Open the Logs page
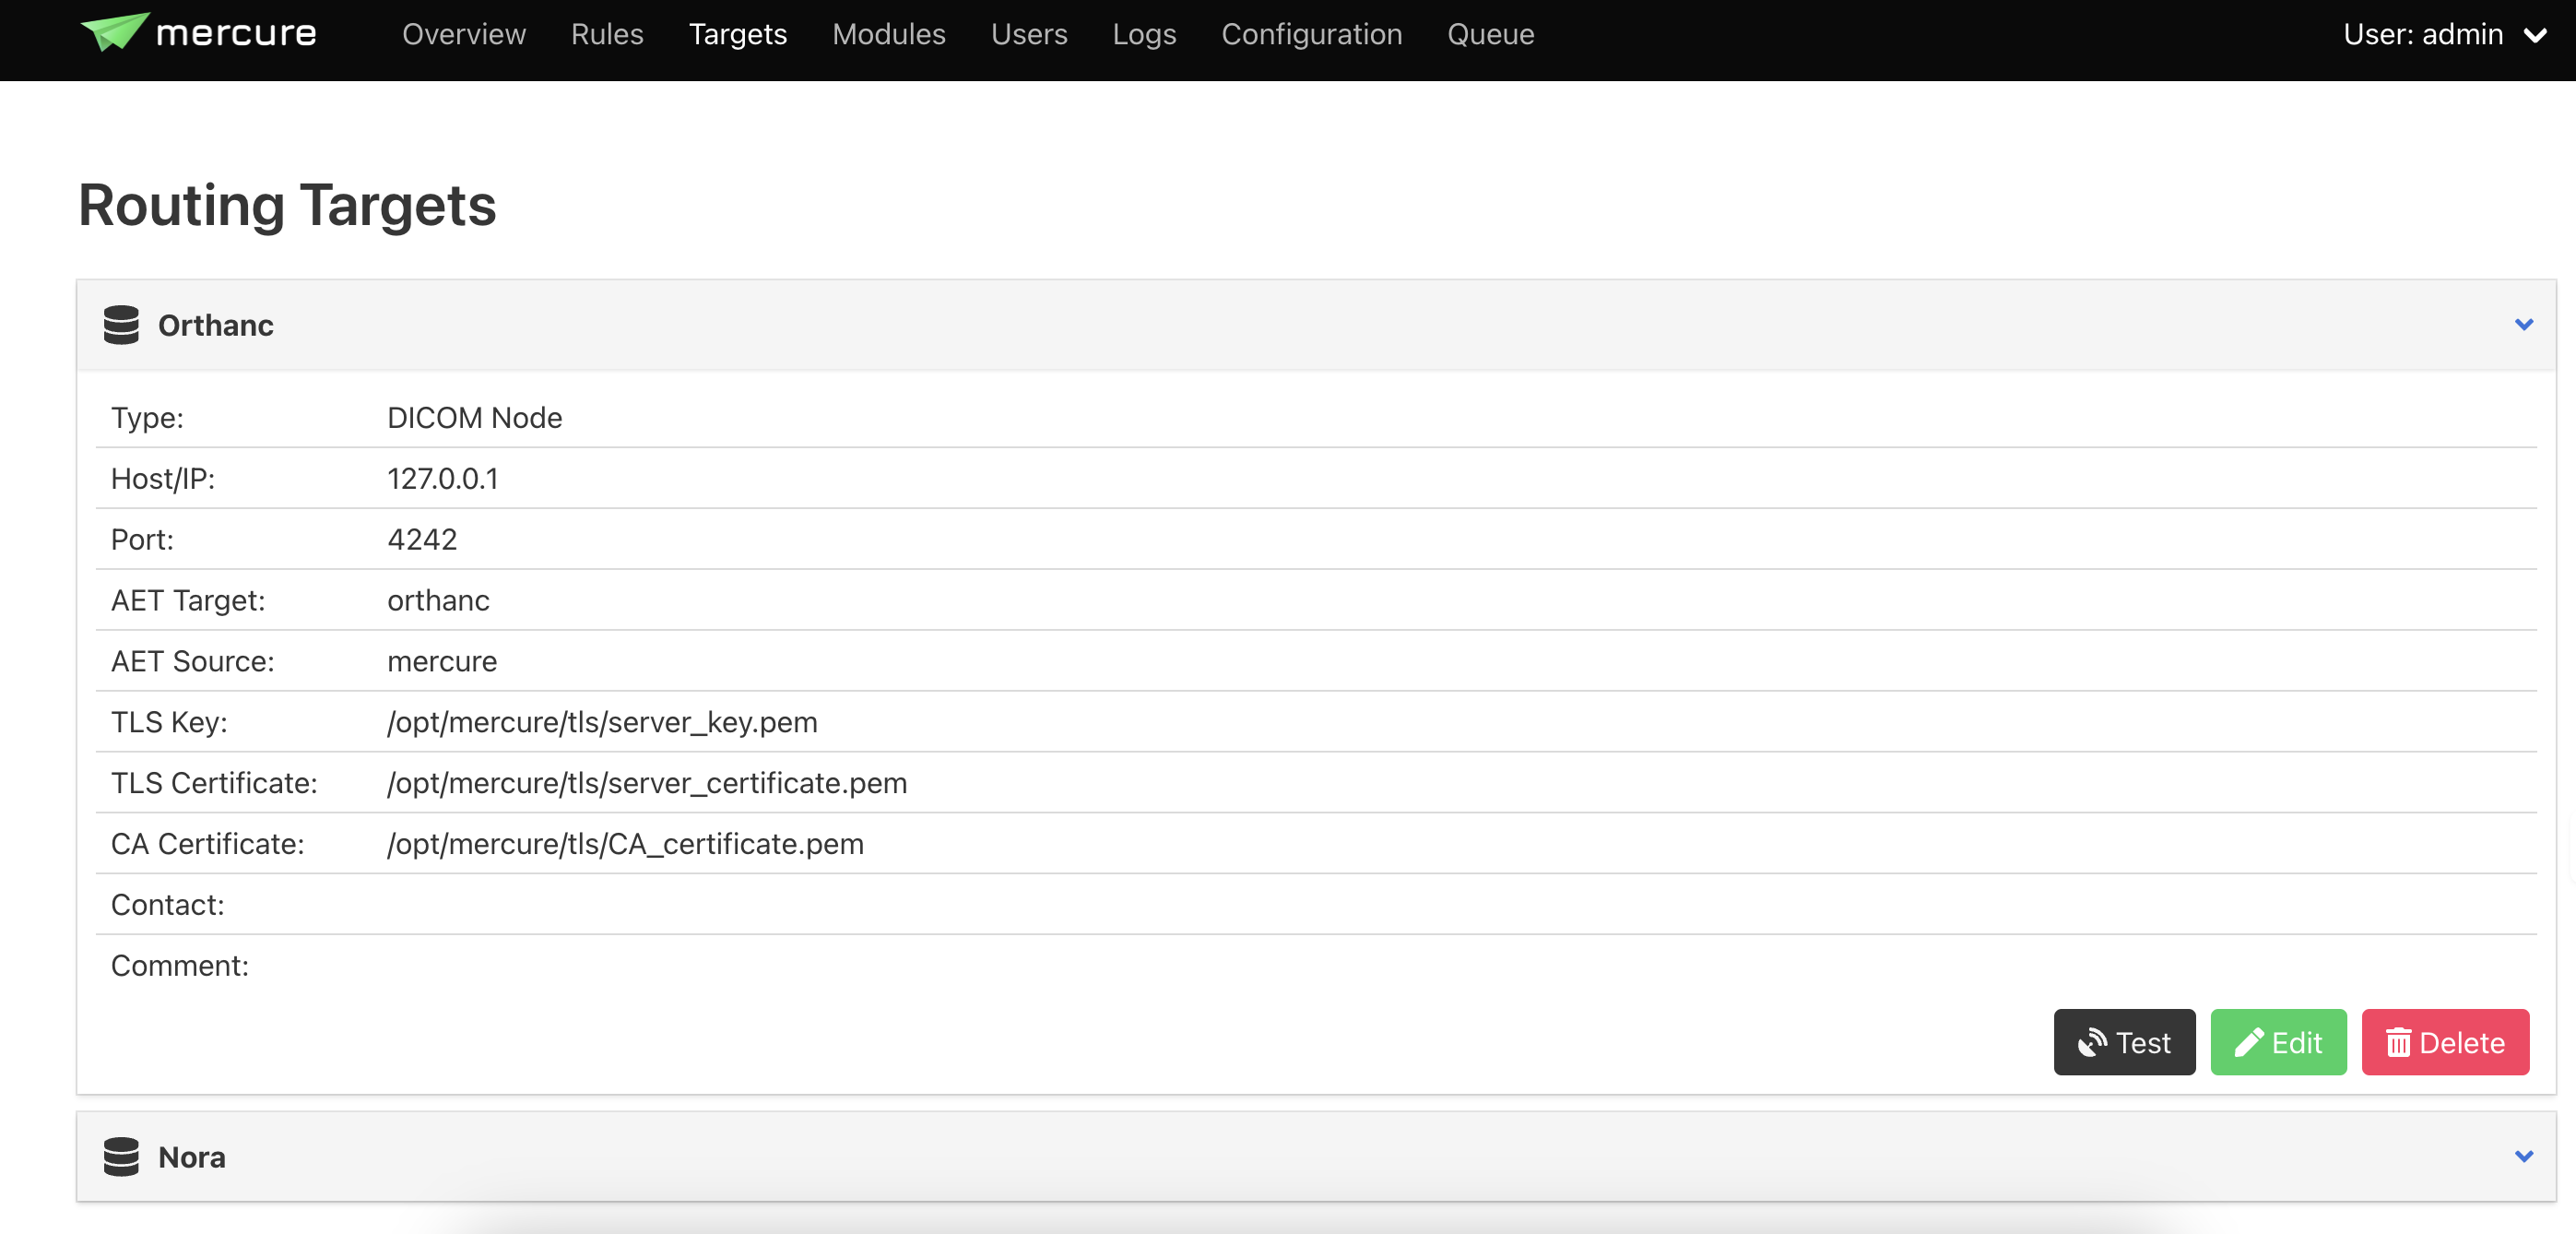Viewport: 2576px width, 1234px height. pyautogui.click(x=1144, y=35)
